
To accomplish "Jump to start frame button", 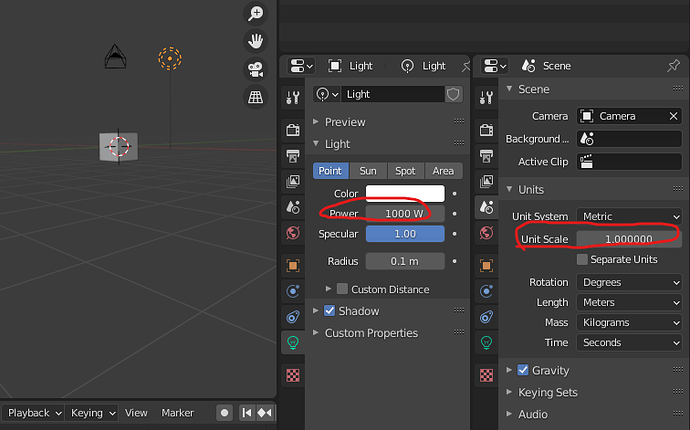I will pos(247,413).
